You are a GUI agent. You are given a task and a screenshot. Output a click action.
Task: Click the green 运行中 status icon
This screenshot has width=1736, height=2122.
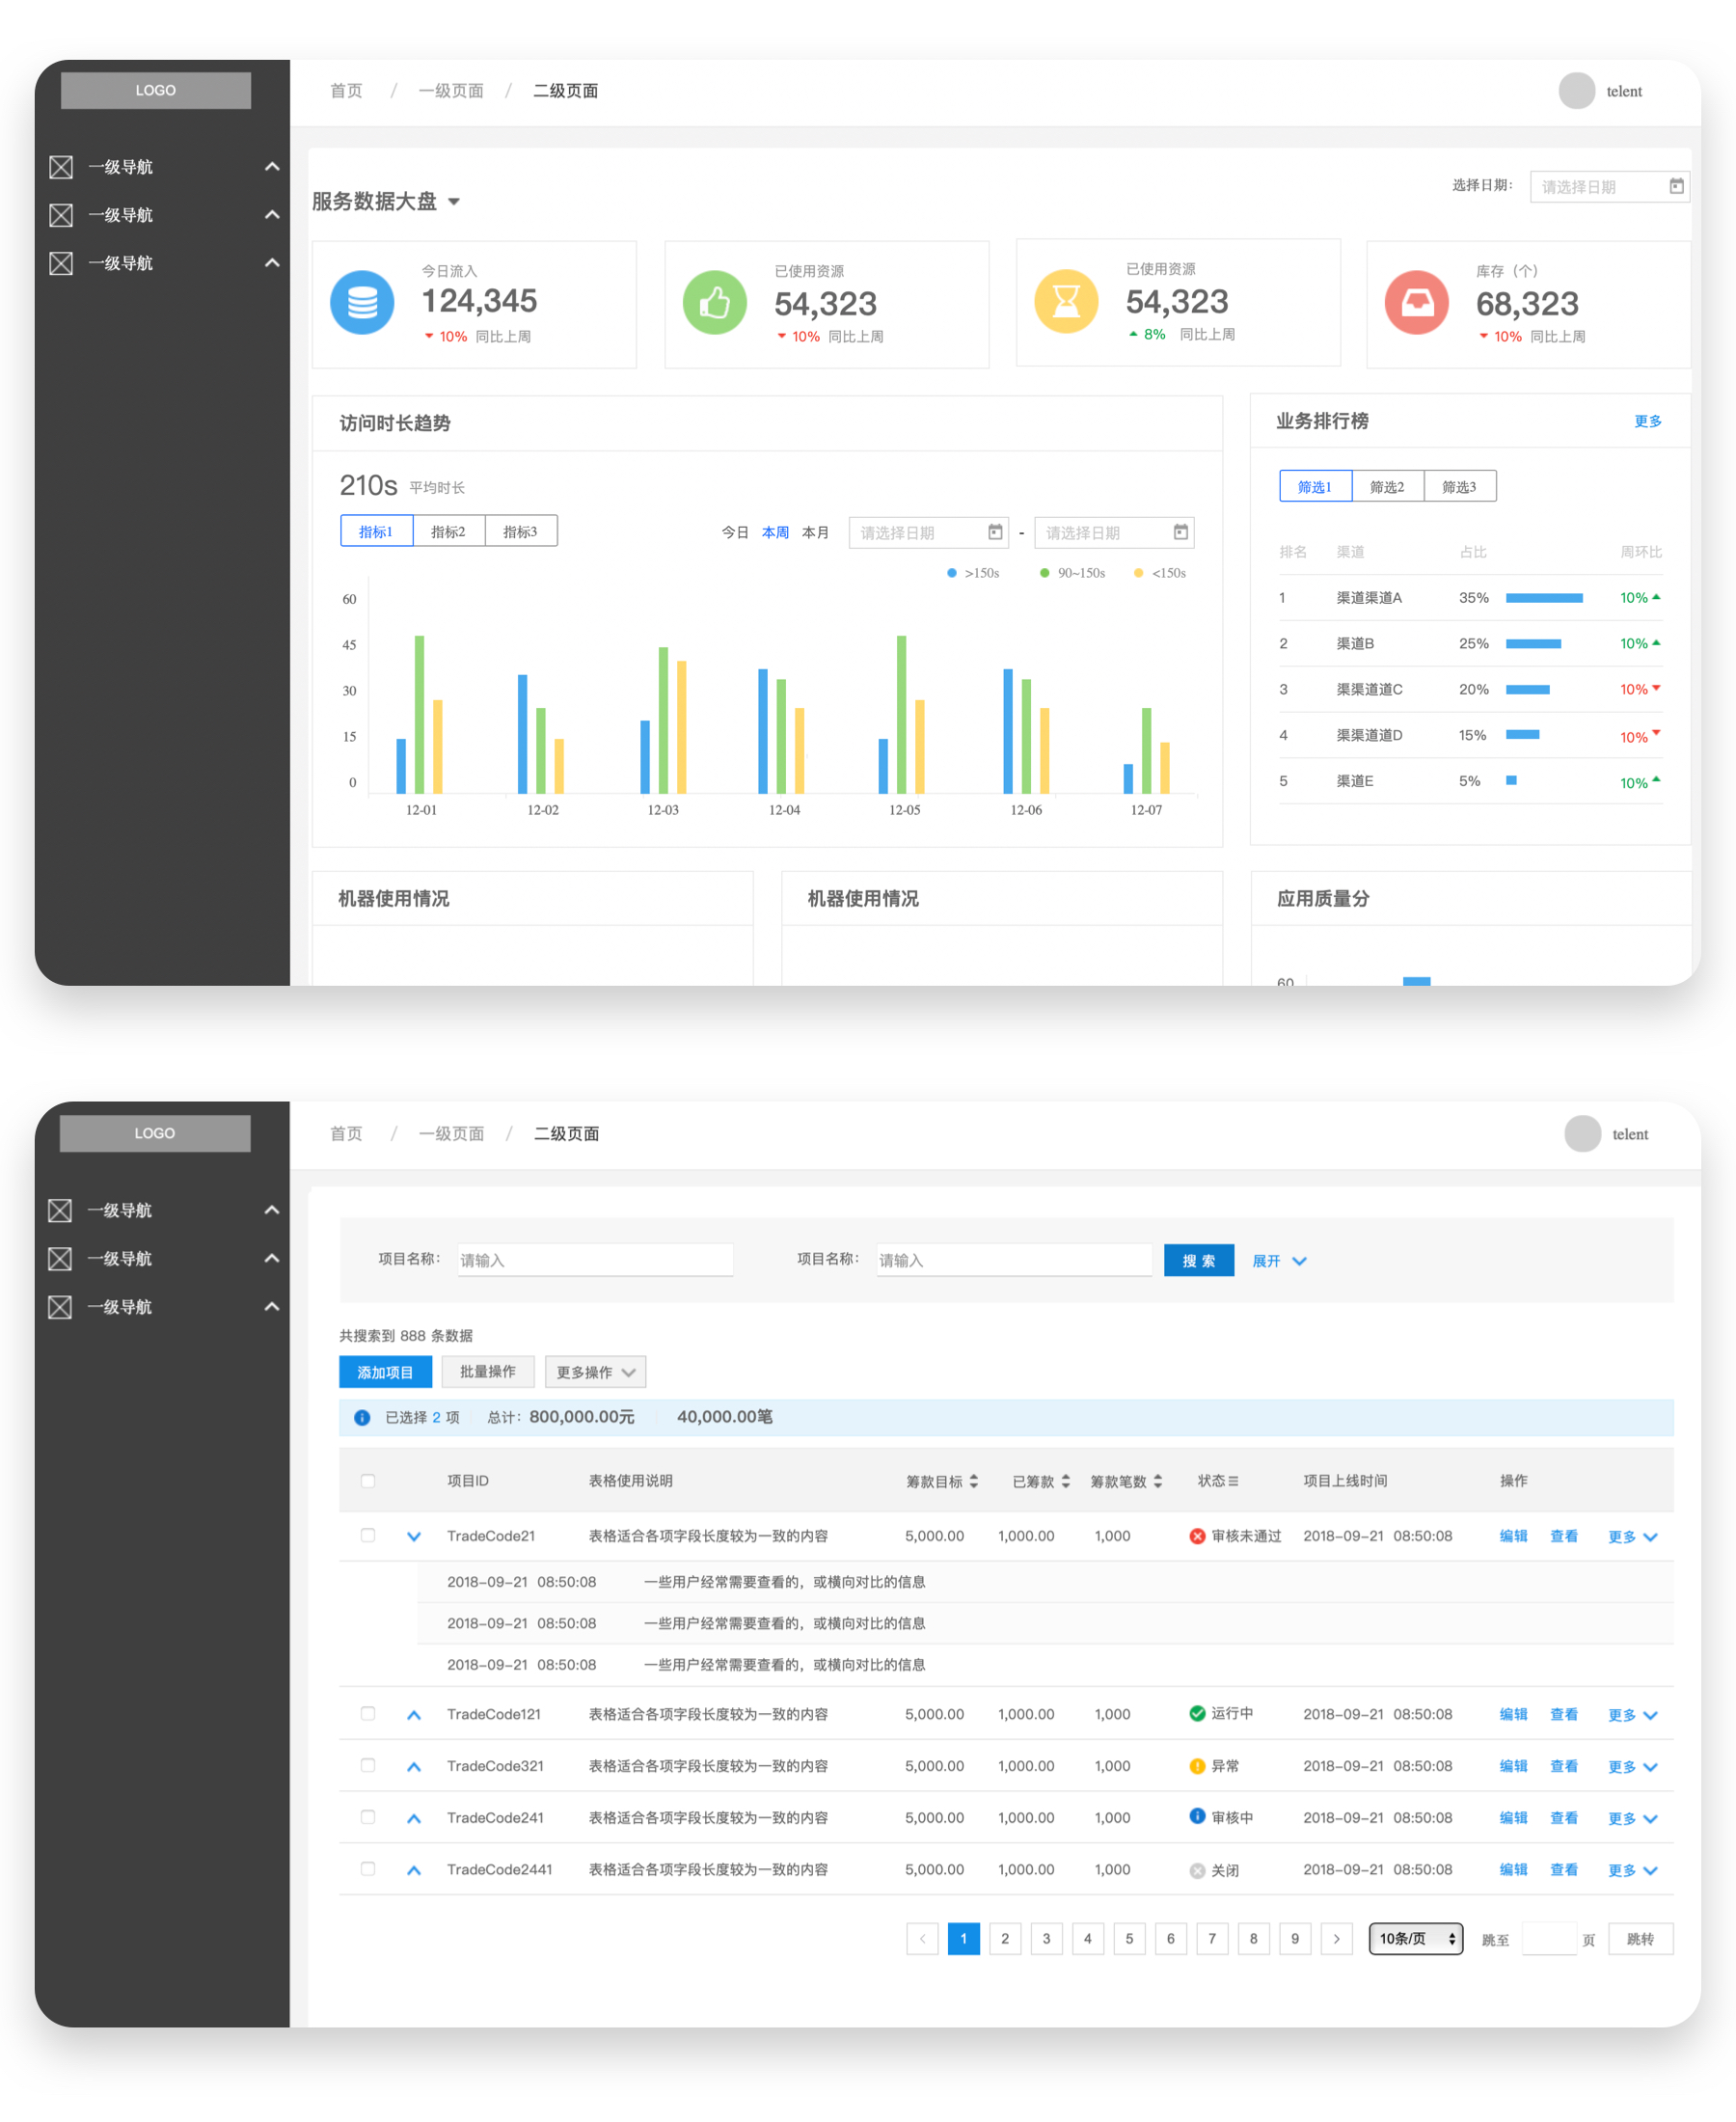1197,1713
